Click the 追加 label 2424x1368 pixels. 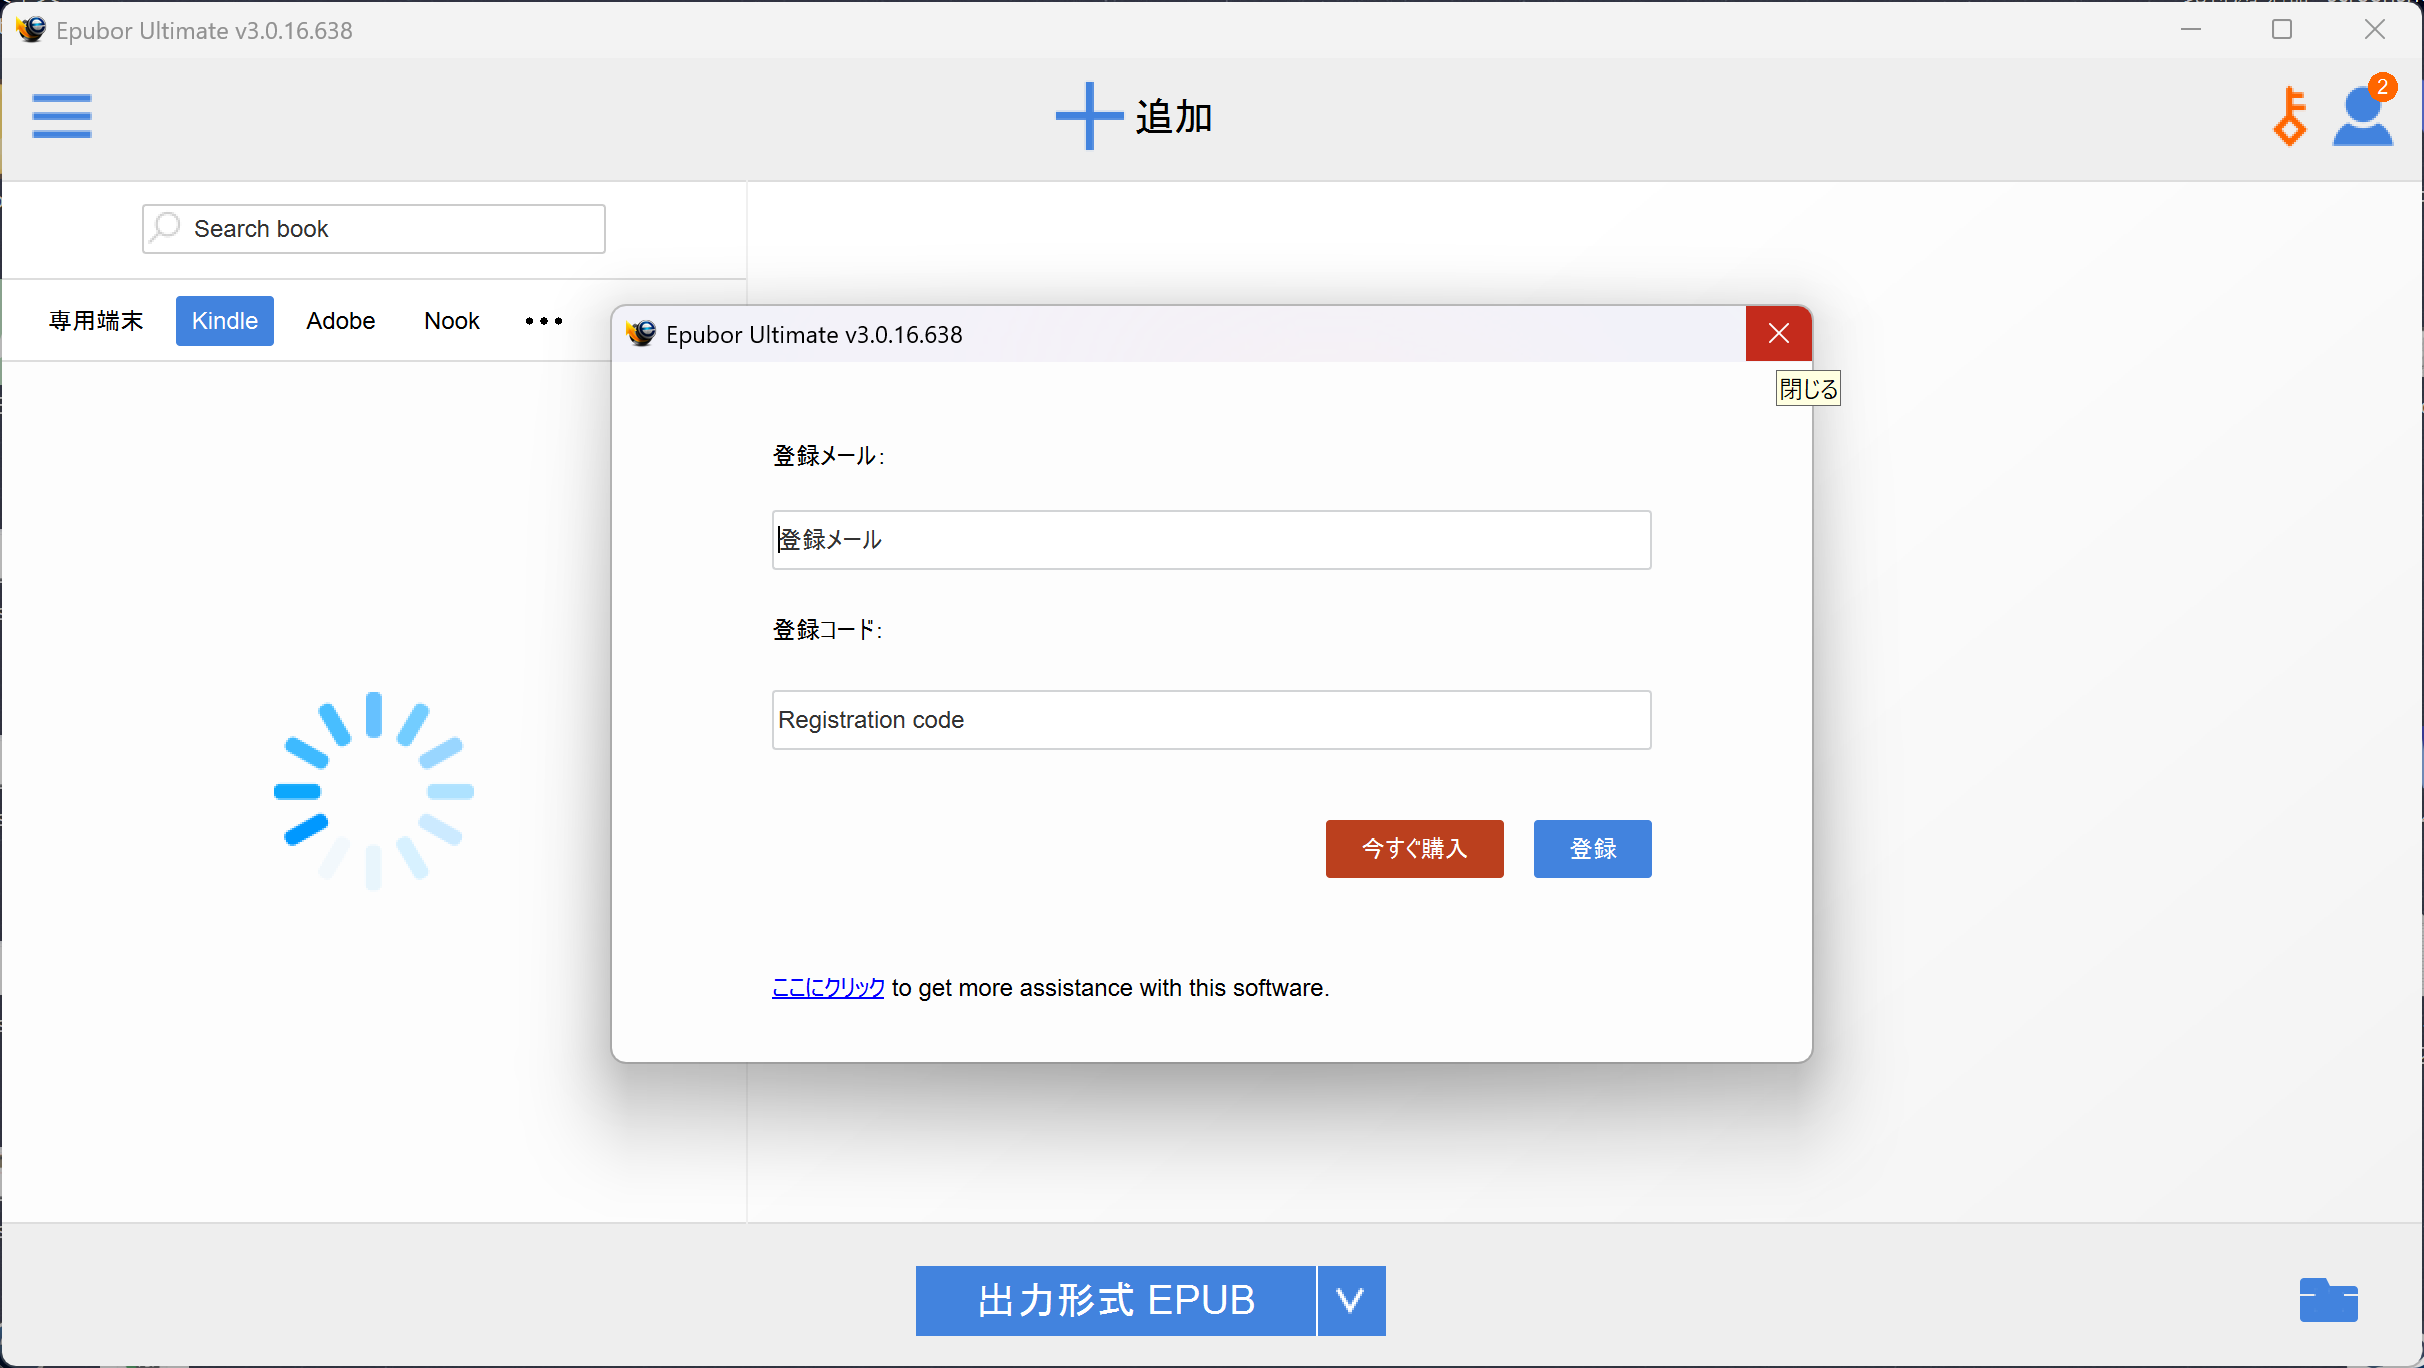click(1174, 117)
